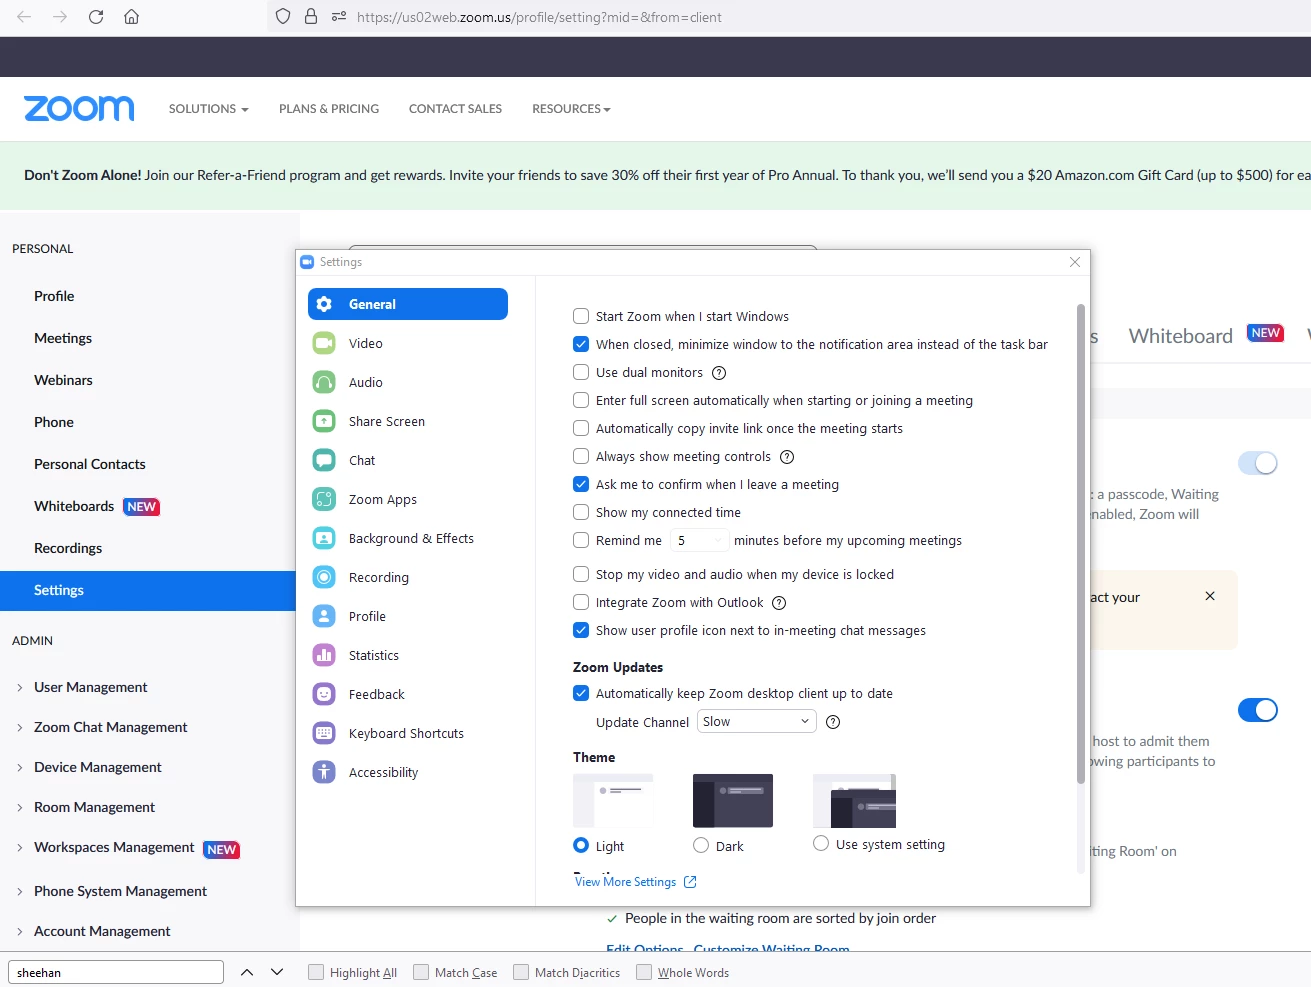Select the Dark theme thumbnail

733,800
